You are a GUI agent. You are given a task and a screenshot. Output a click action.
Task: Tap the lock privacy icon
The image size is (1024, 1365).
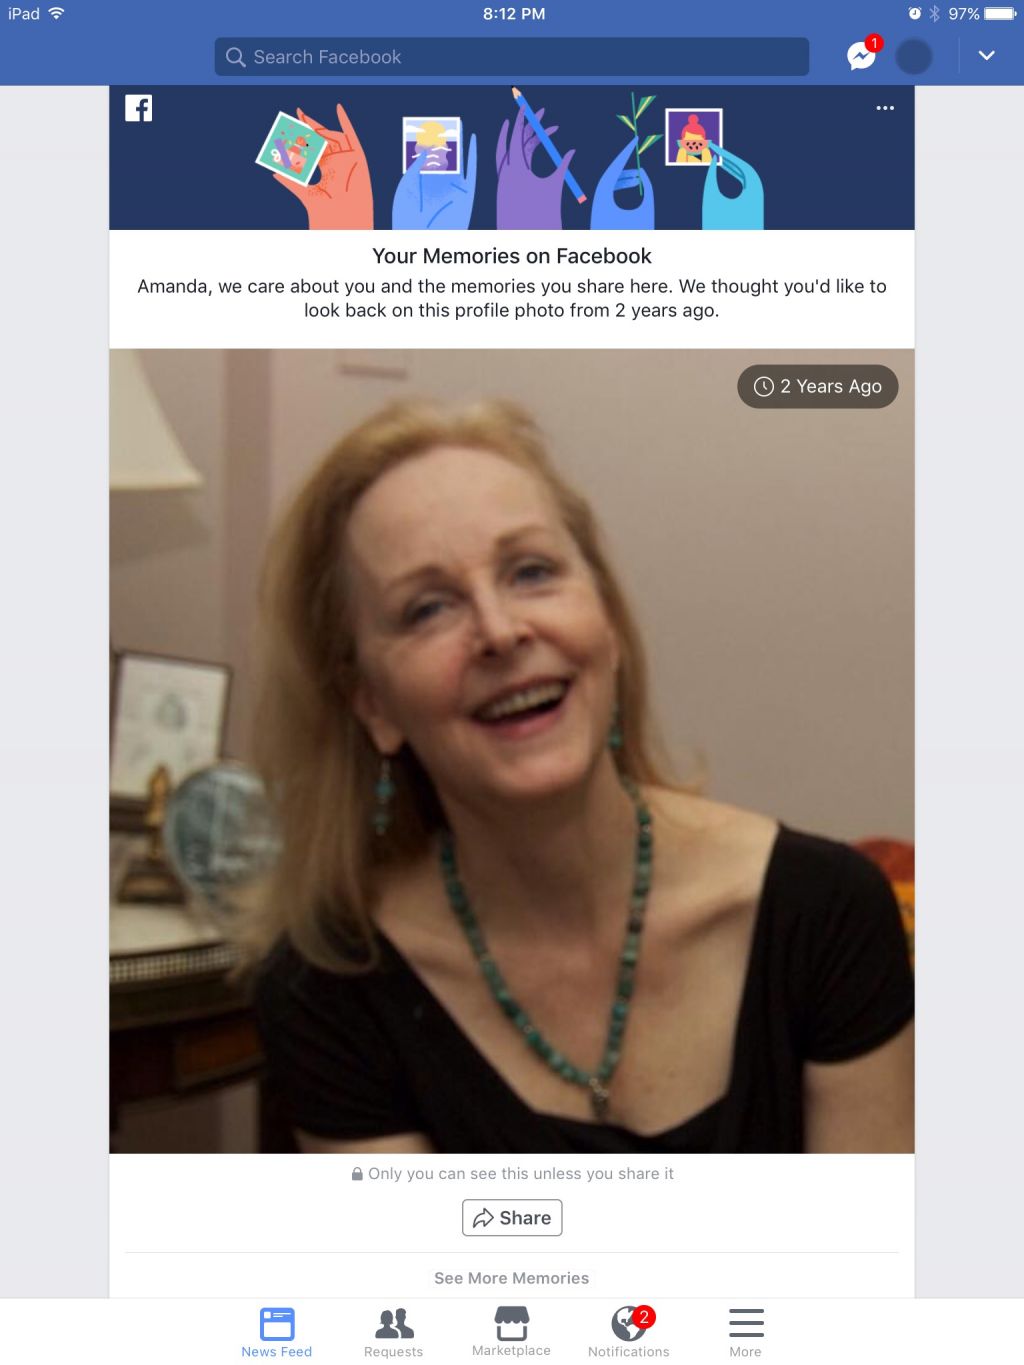click(x=357, y=1174)
